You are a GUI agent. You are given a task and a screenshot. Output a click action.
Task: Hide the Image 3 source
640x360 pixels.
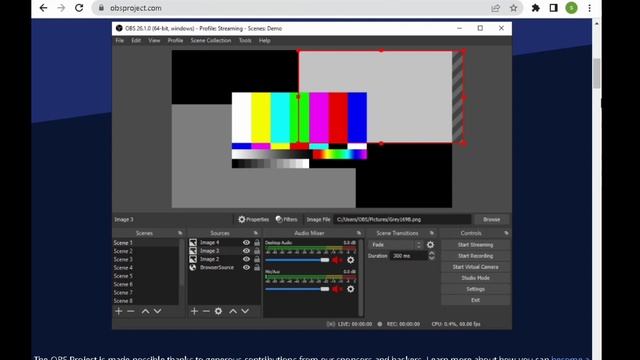[x=246, y=251]
